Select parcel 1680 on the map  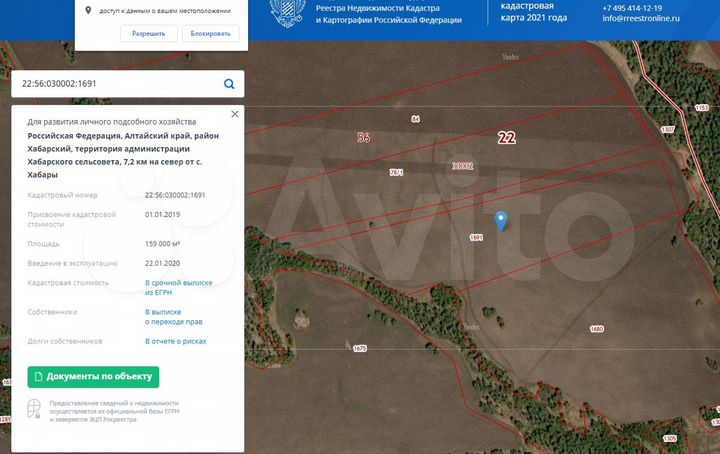pyautogui.click(x=597, y=328)
